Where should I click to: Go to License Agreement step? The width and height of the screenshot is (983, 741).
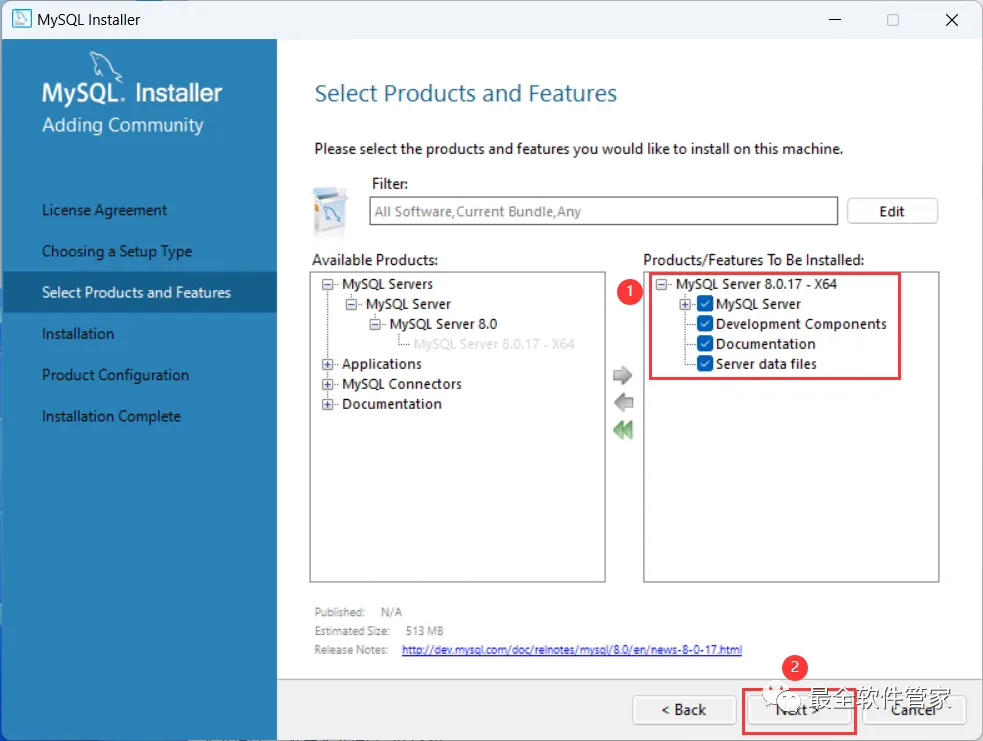pyautogui.click(x=104, y=210)
